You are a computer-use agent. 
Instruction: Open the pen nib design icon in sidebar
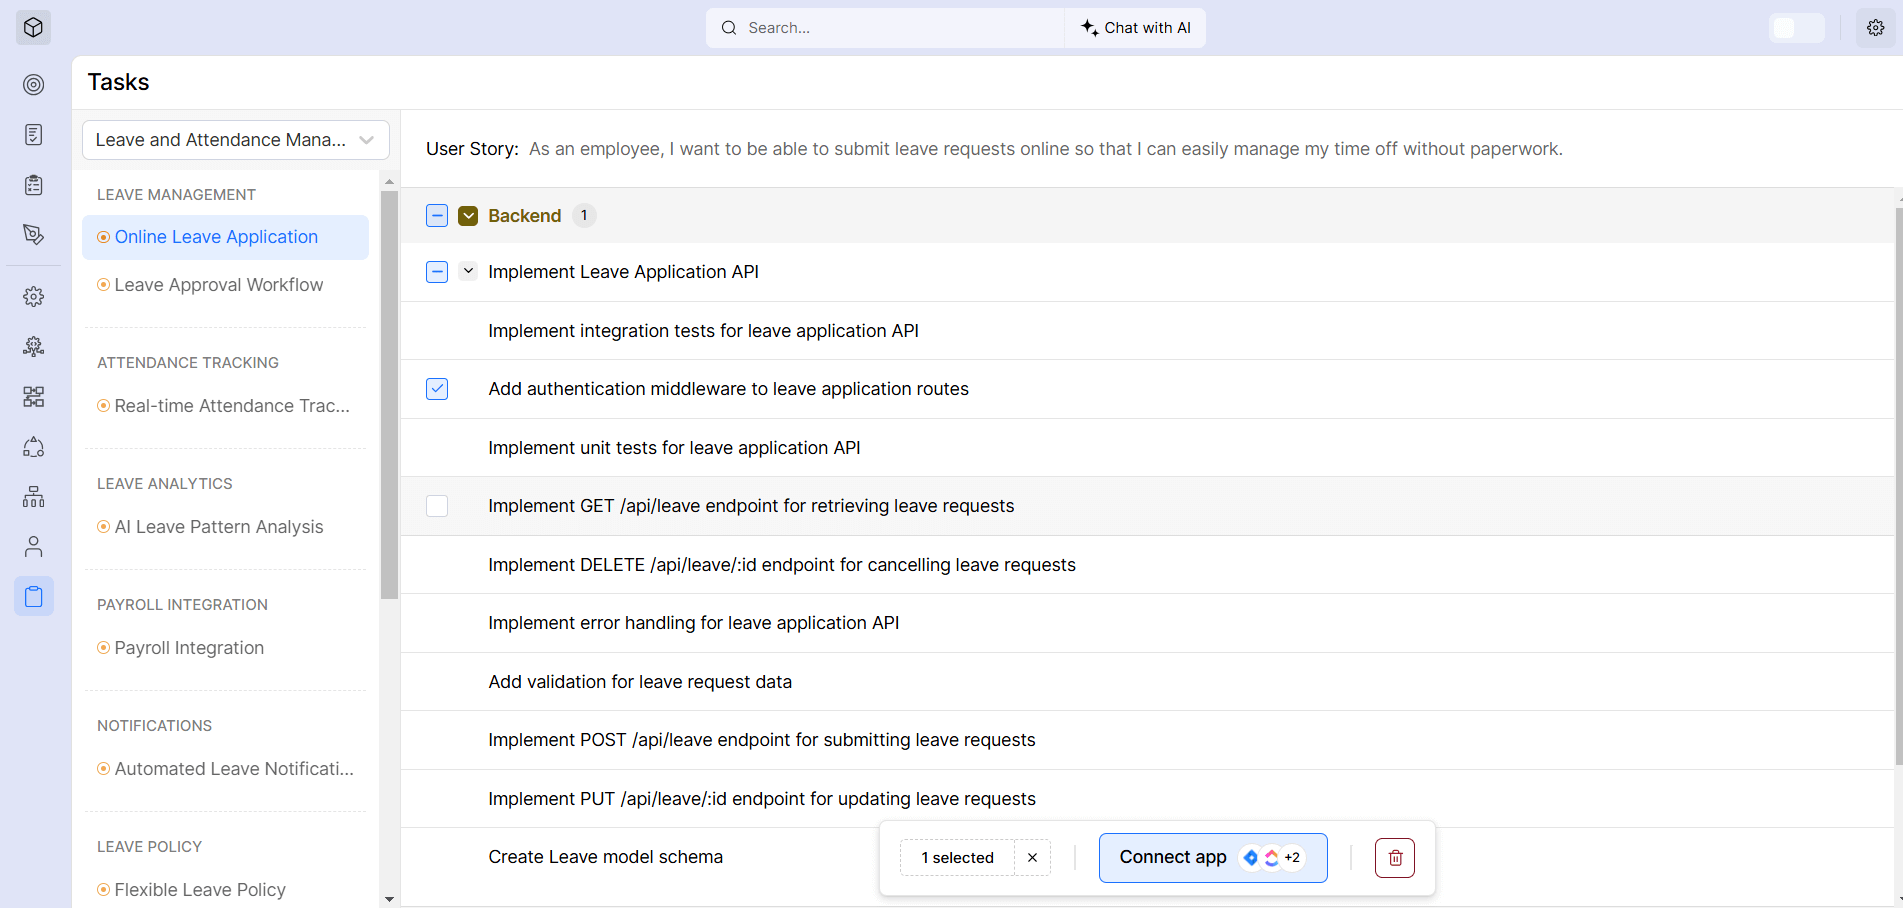(33, 235)
